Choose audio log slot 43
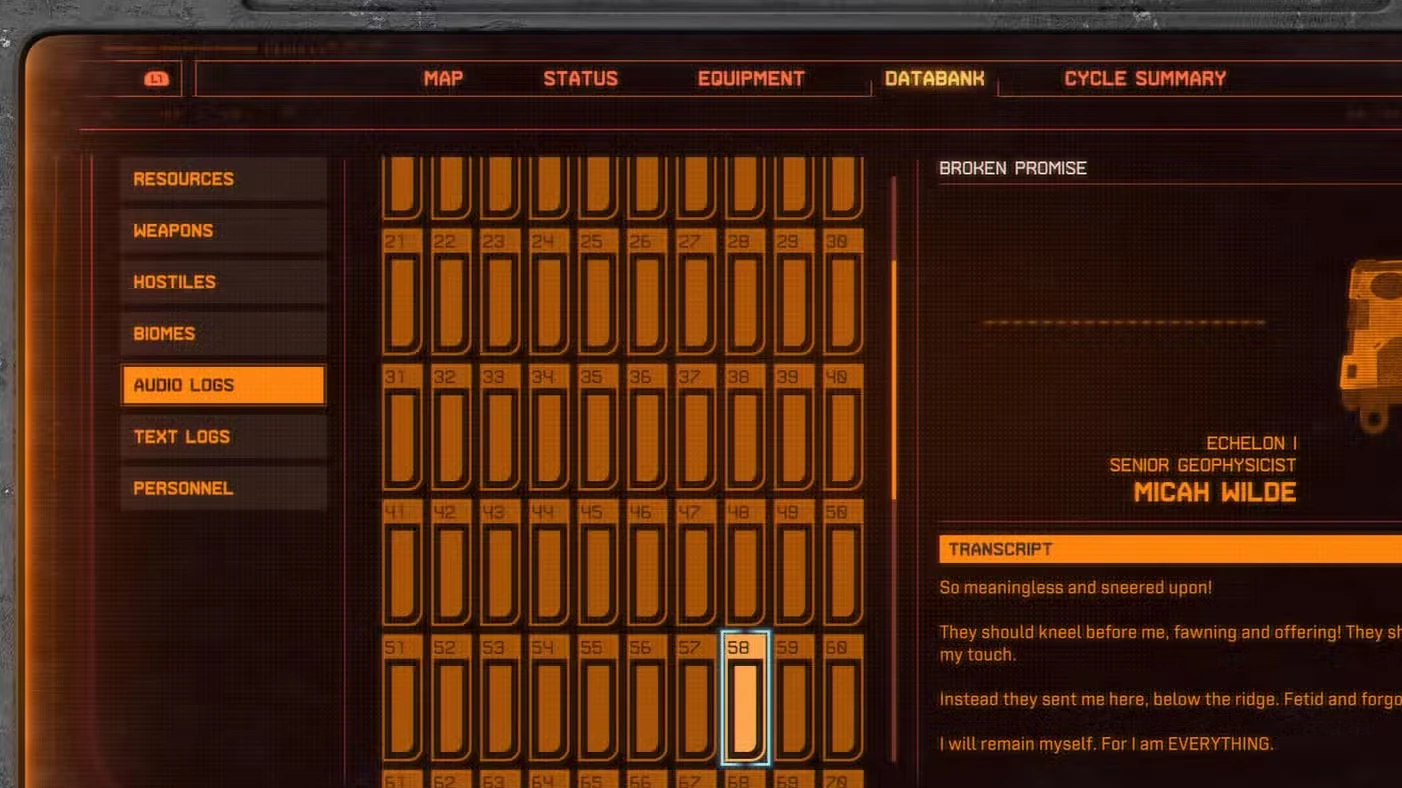The width and height of the screenshot is (1402, 788). (500, 563)
